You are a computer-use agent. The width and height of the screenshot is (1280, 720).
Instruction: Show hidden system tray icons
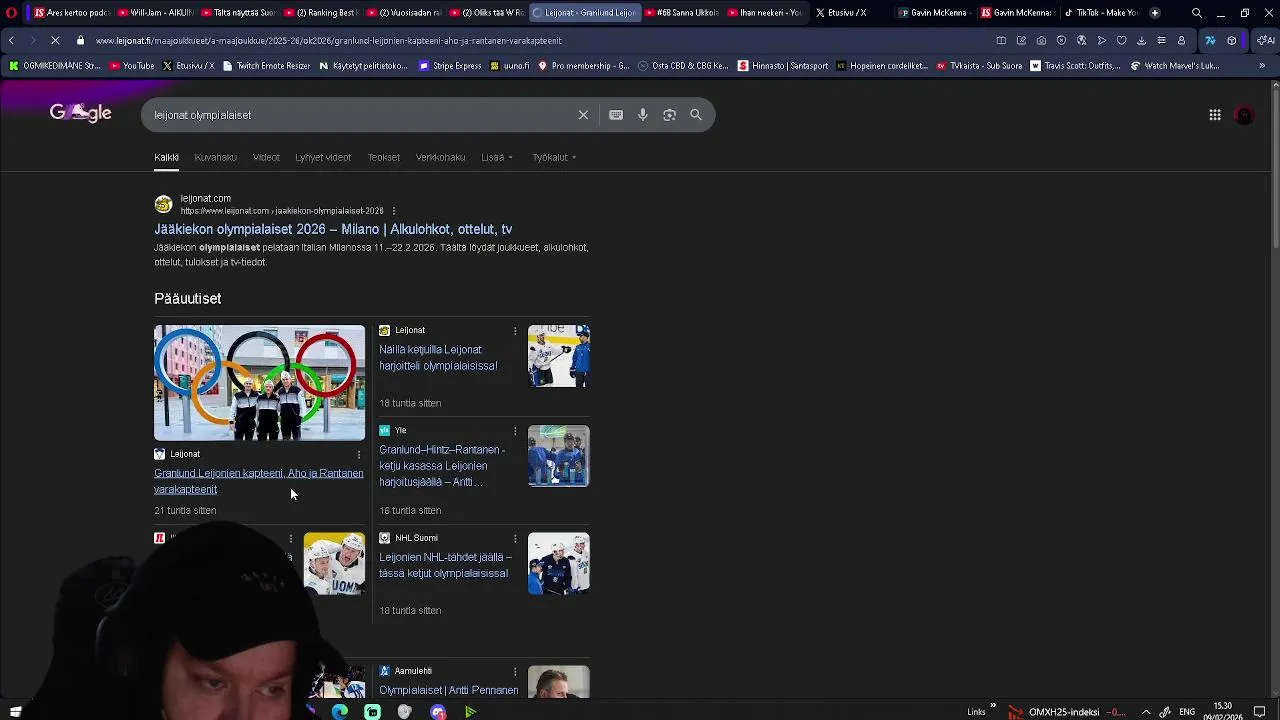(1146, 712)
